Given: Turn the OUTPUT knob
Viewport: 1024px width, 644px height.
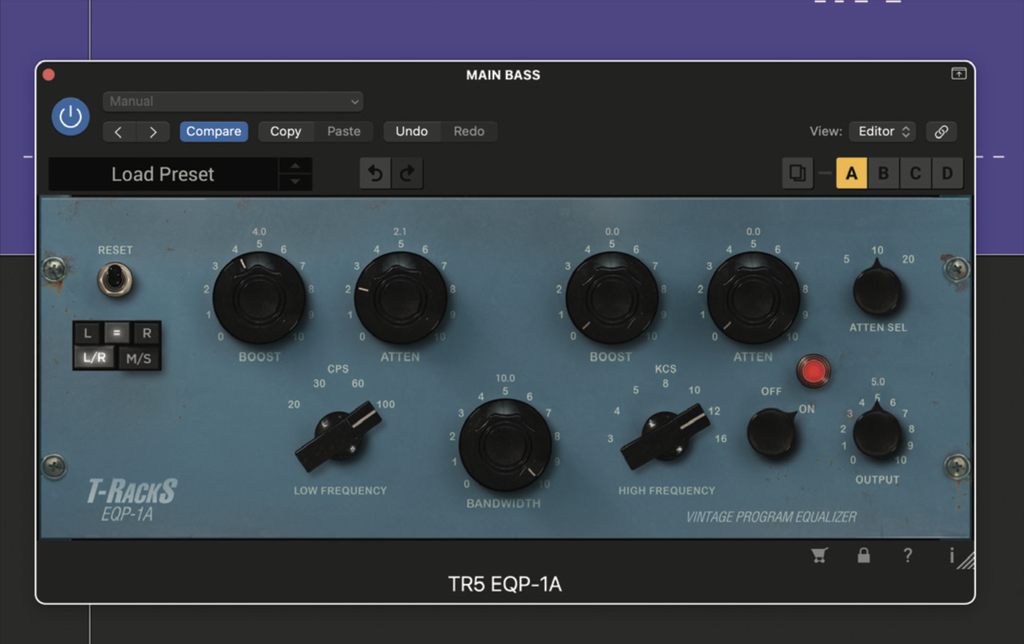Looking at the screenshot, I should [878, 432].
